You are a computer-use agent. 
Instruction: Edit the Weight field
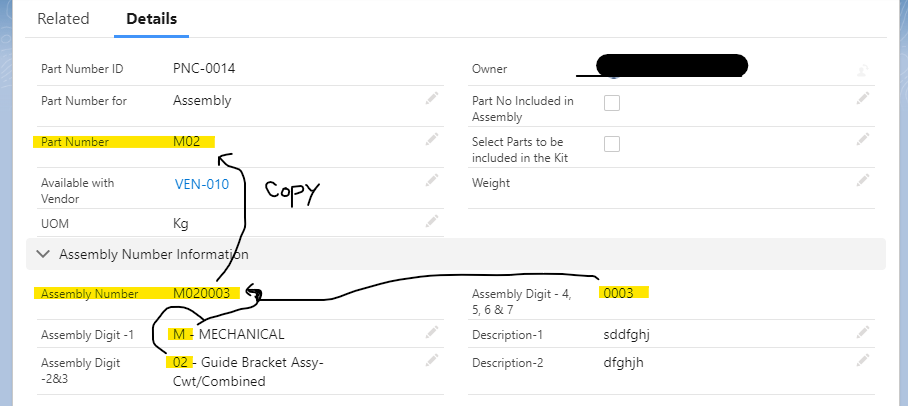(862, 181)
